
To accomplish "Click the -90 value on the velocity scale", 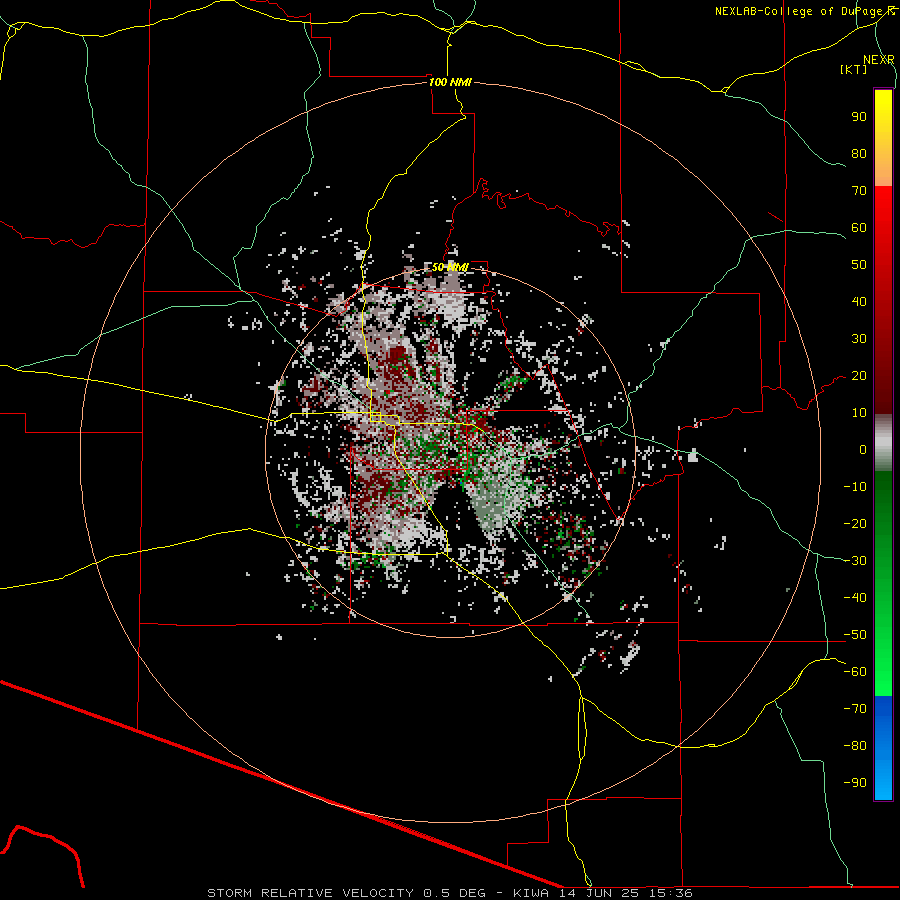I will (855, 783).
